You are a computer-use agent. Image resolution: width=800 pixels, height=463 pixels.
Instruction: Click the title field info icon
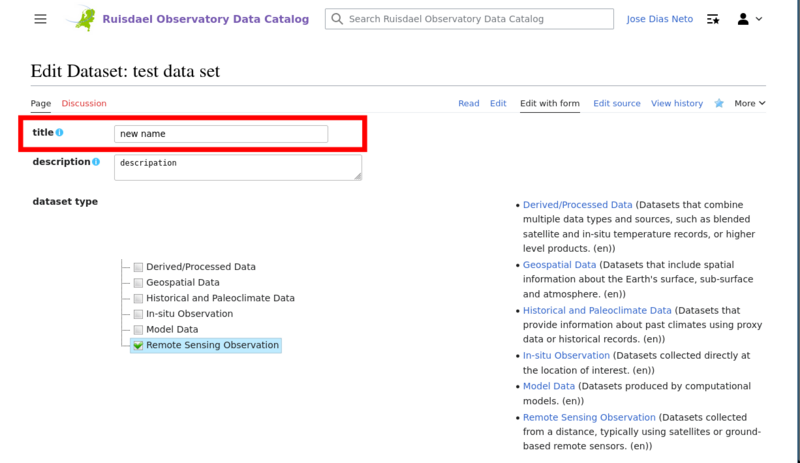coord(59,132)
